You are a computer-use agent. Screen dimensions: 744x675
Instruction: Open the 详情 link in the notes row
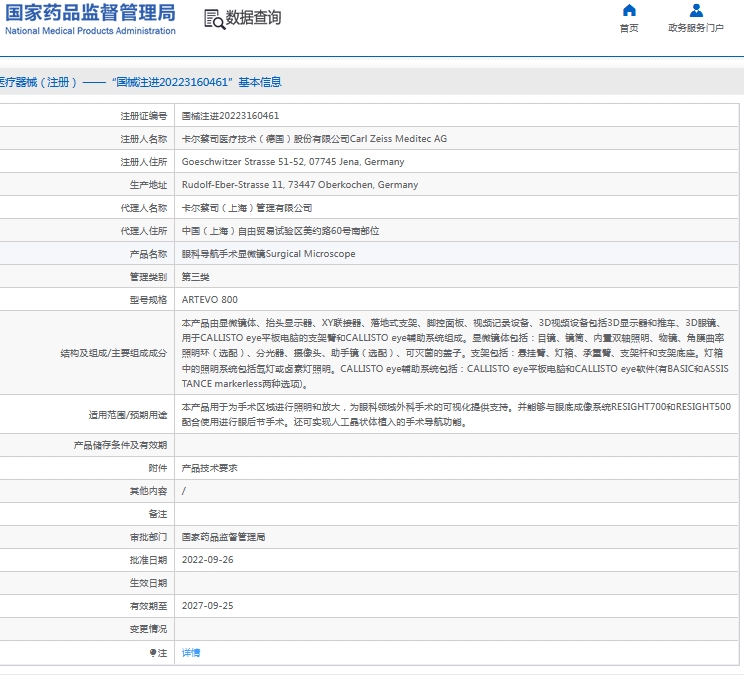(x=191, y=652)
